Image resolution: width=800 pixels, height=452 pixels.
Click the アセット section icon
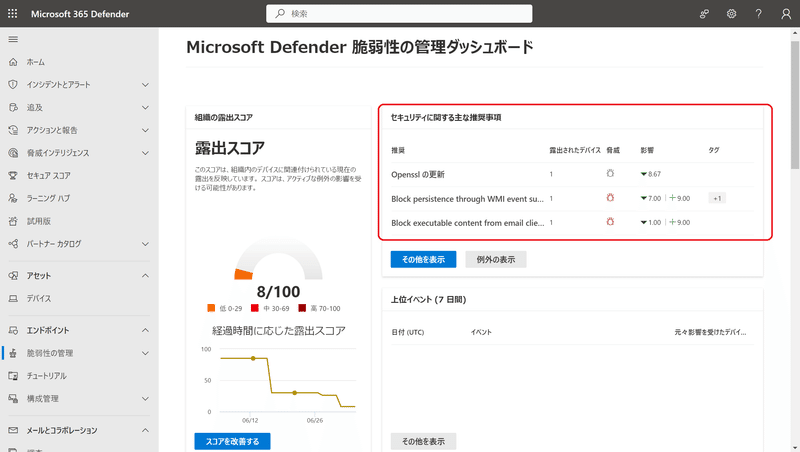point(13,275)
